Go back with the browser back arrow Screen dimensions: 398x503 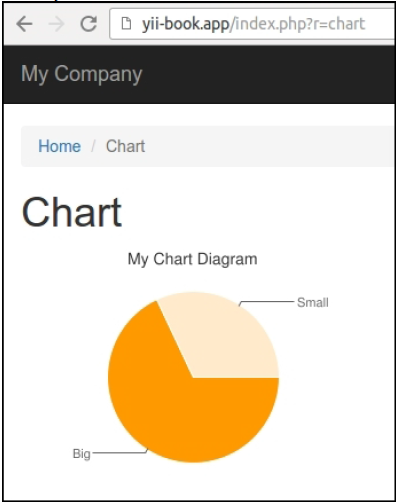(24, 24)
